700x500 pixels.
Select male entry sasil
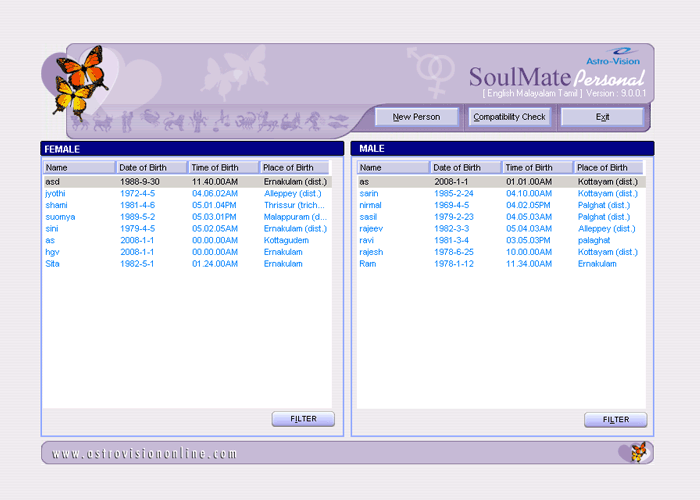[x=501, y=217]
